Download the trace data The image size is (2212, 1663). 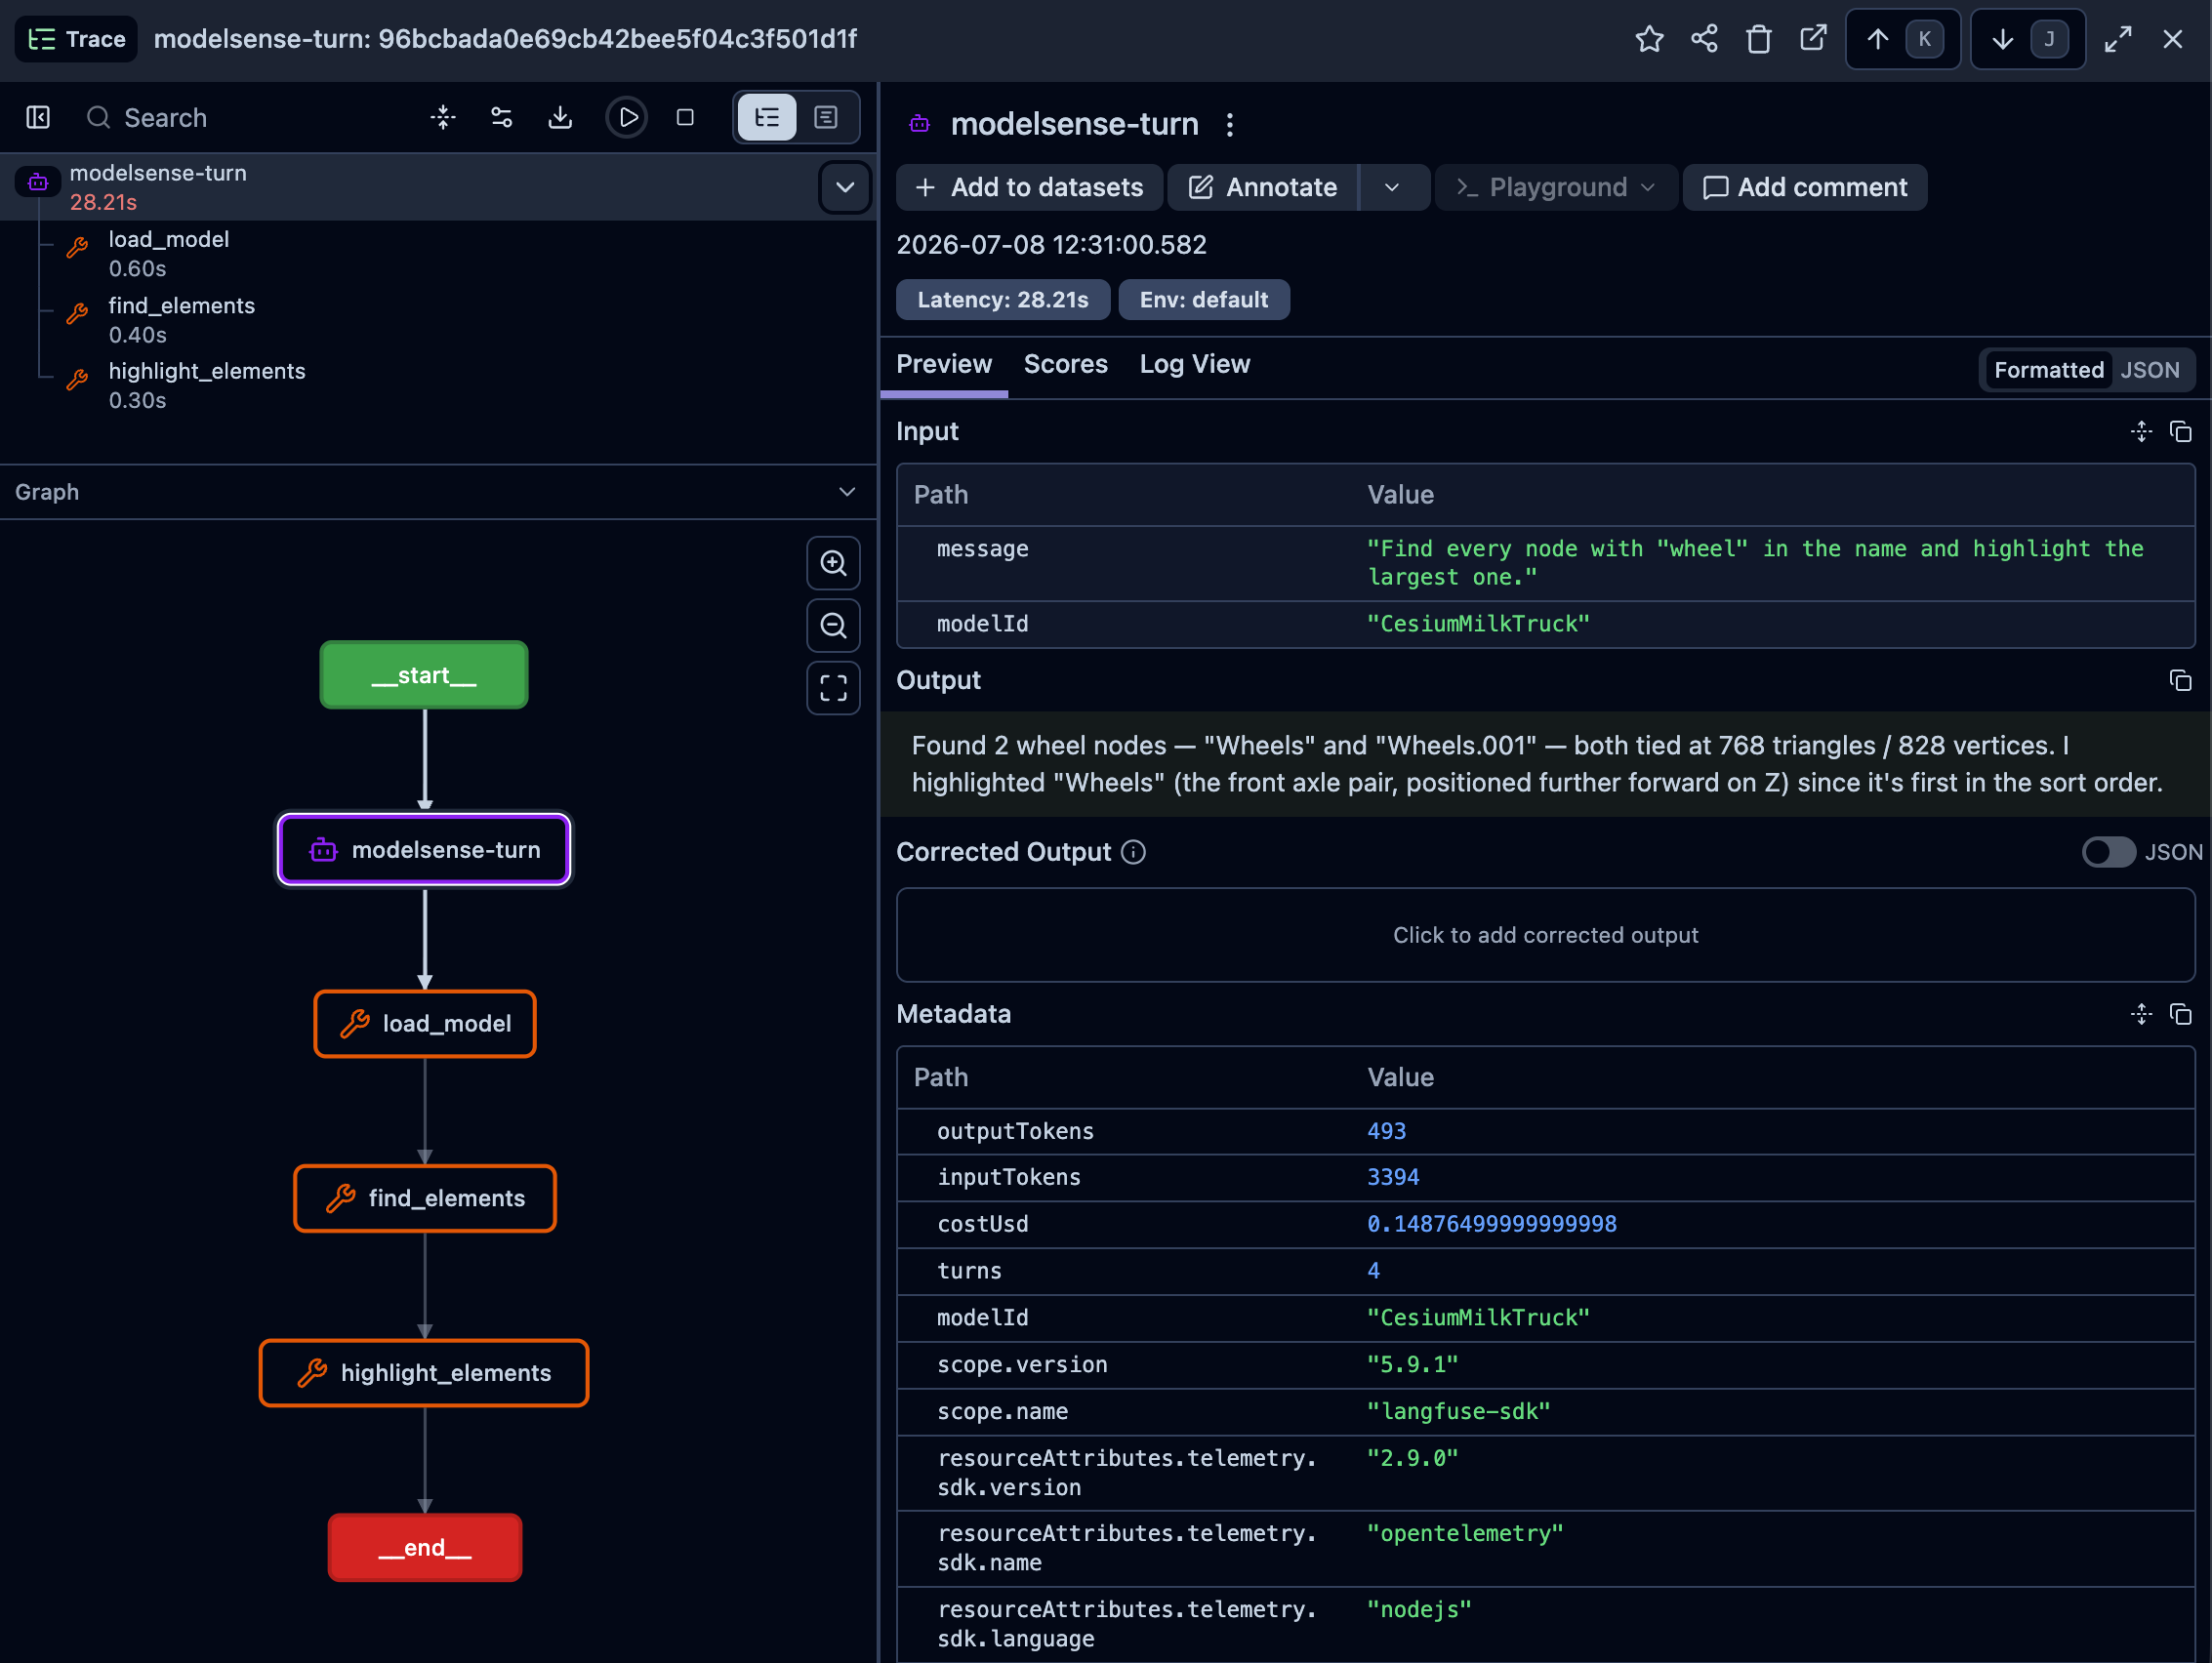click(560, 117)
